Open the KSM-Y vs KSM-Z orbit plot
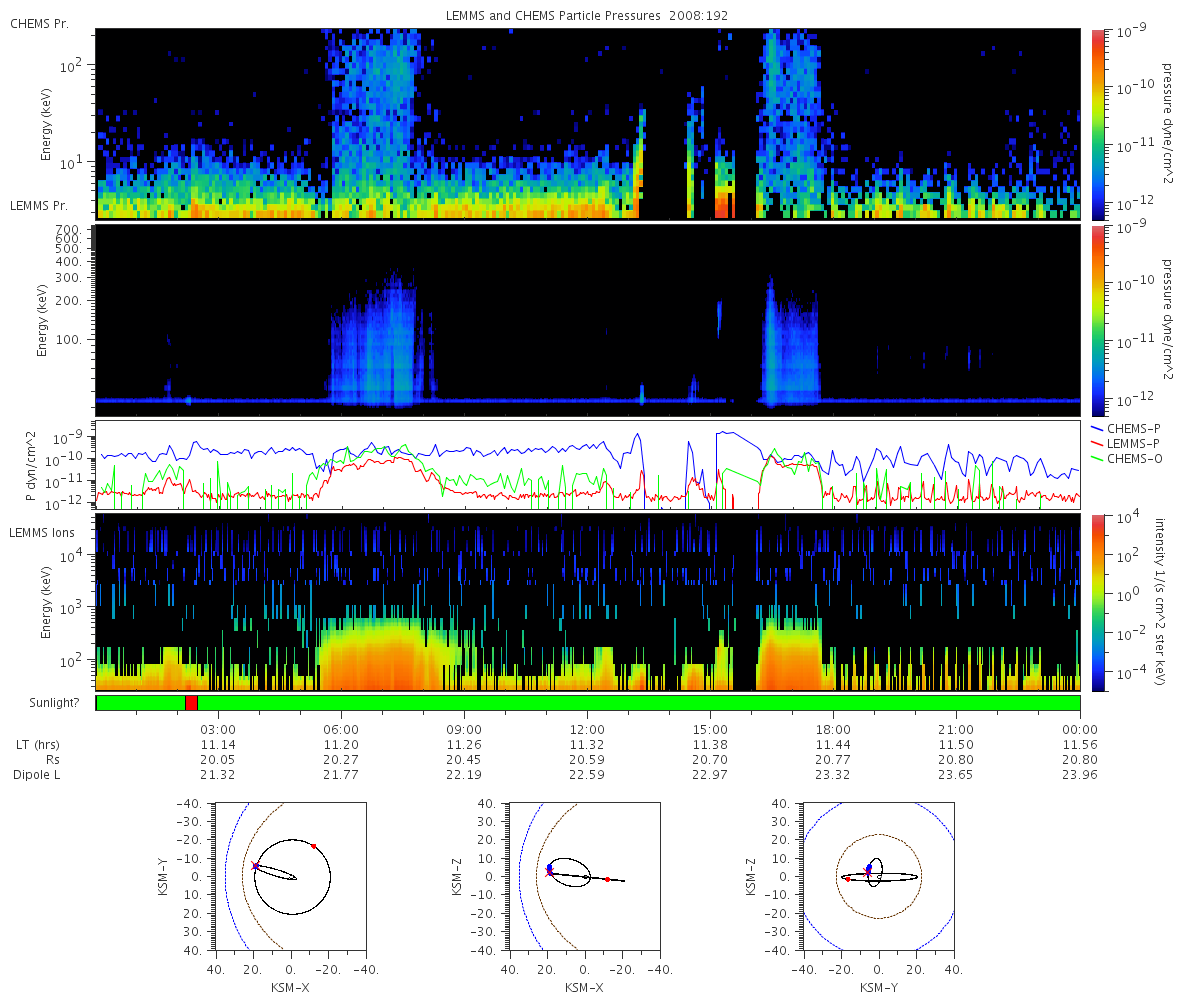Screen dimensions: 1200x1000 coord(879,876)
